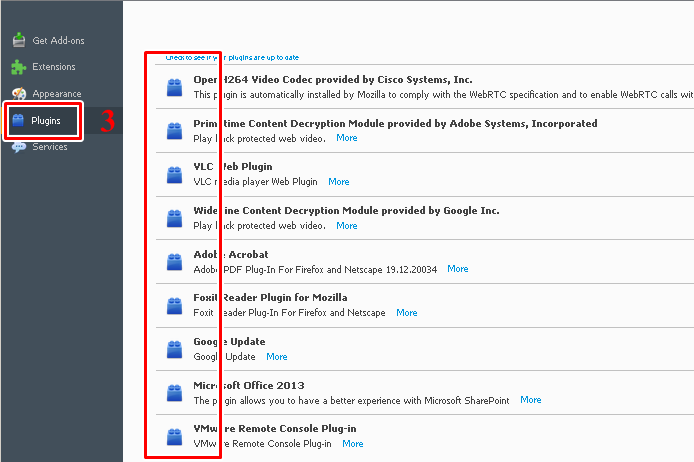694x462 pixels.
Task: Click the Adobe Acrobat plugin icon
Action: pos(174,262)
